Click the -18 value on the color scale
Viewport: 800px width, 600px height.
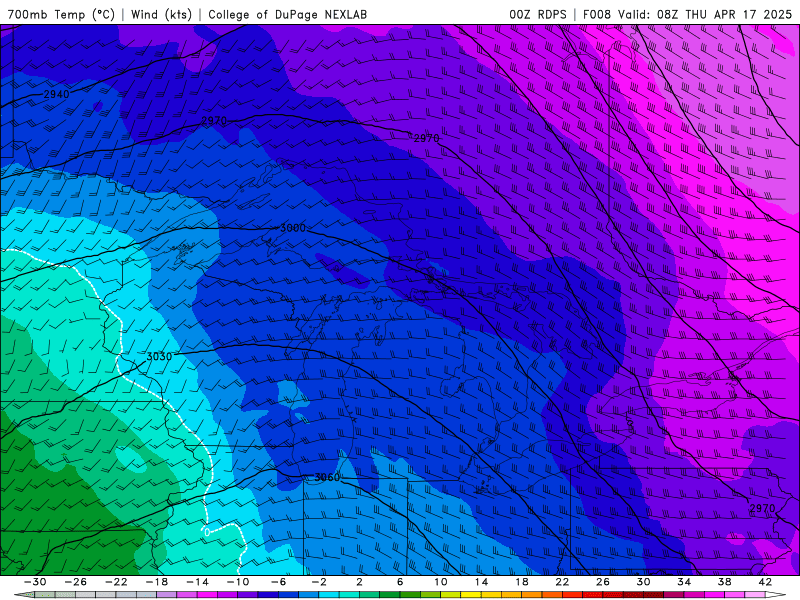(157, 582)
